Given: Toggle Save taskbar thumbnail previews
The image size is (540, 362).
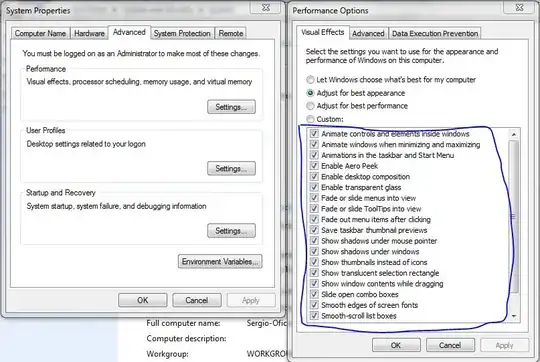Looking at the screenshot, I should click(x=314, y=230).
